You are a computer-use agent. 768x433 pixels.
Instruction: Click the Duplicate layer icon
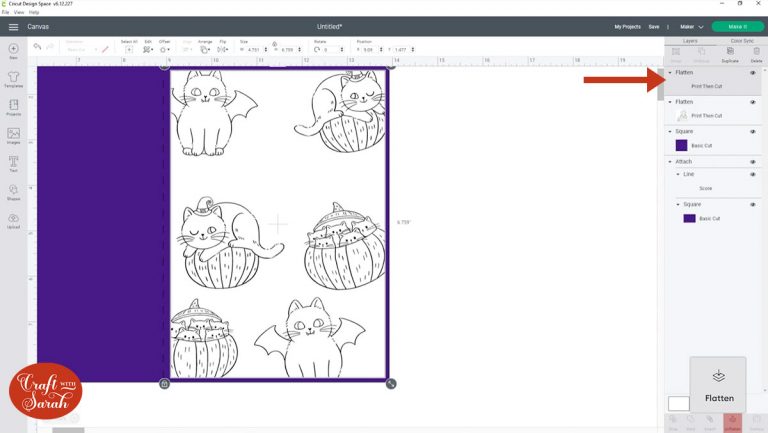coord(729,53)
